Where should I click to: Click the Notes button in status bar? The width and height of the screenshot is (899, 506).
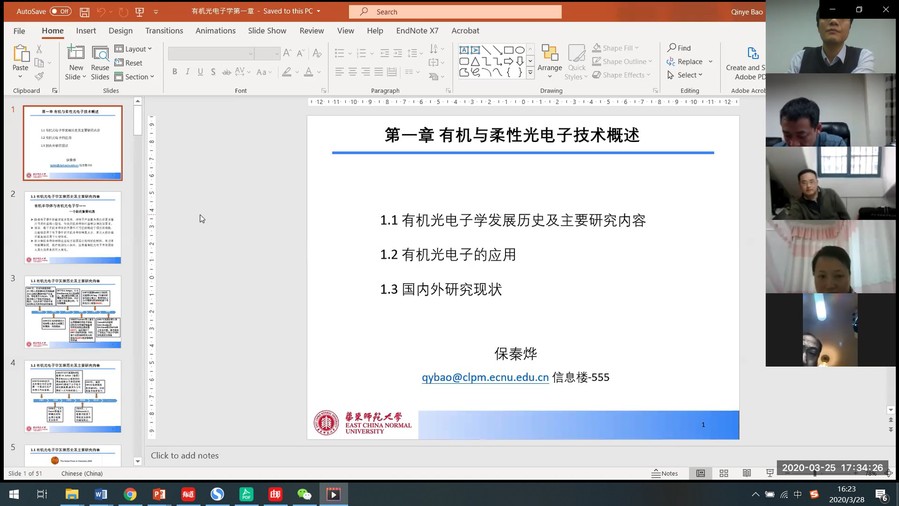(x=664, y=473)
